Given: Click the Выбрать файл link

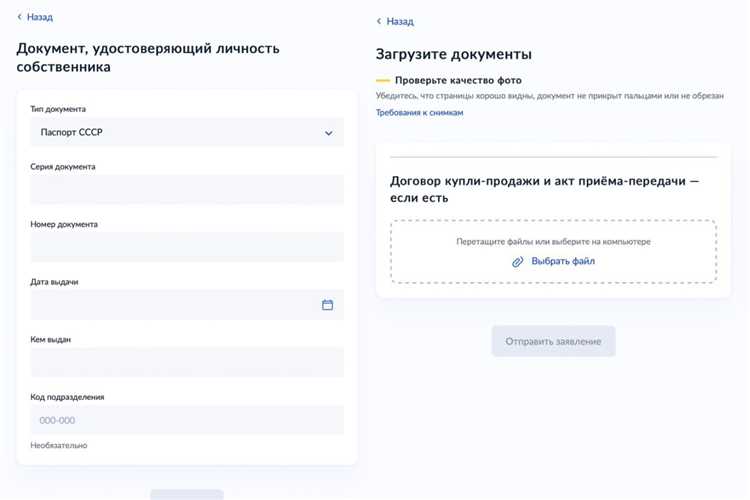Looking at the screenshot, I should point(563,261).
